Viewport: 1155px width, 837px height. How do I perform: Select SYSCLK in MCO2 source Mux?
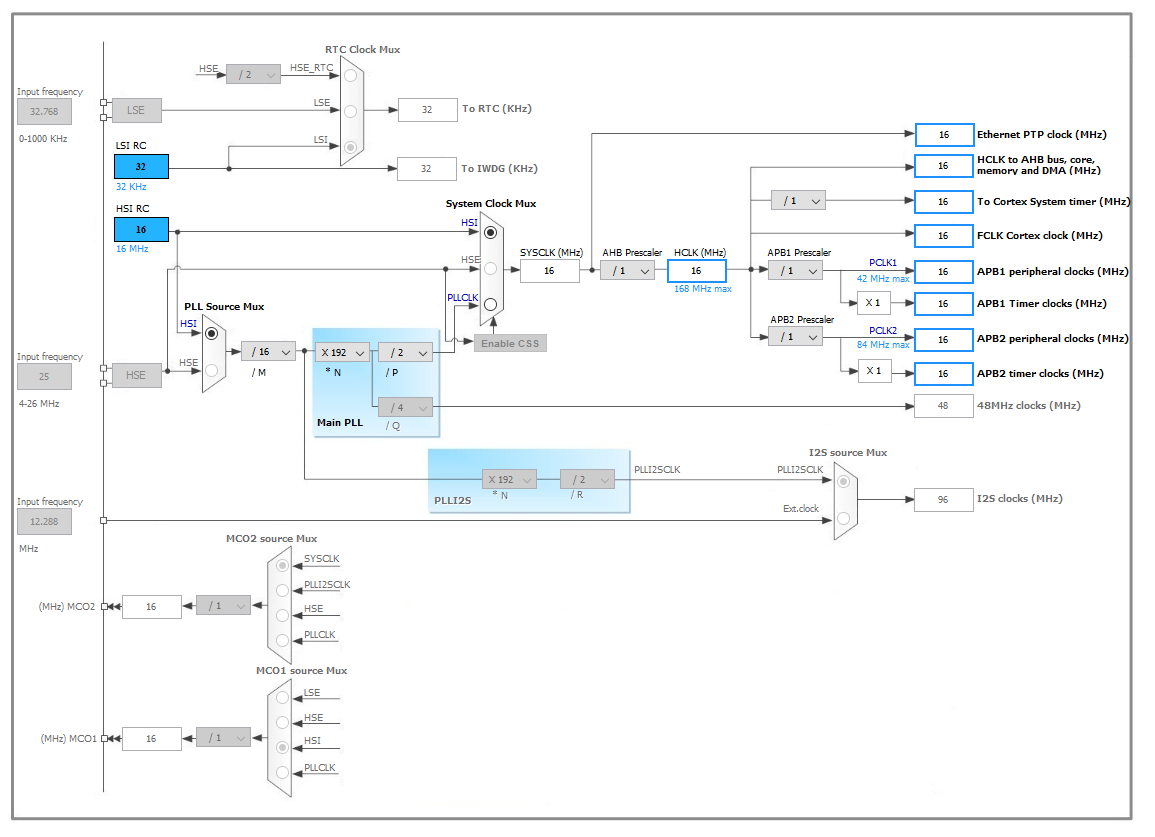tap(282, 566)
